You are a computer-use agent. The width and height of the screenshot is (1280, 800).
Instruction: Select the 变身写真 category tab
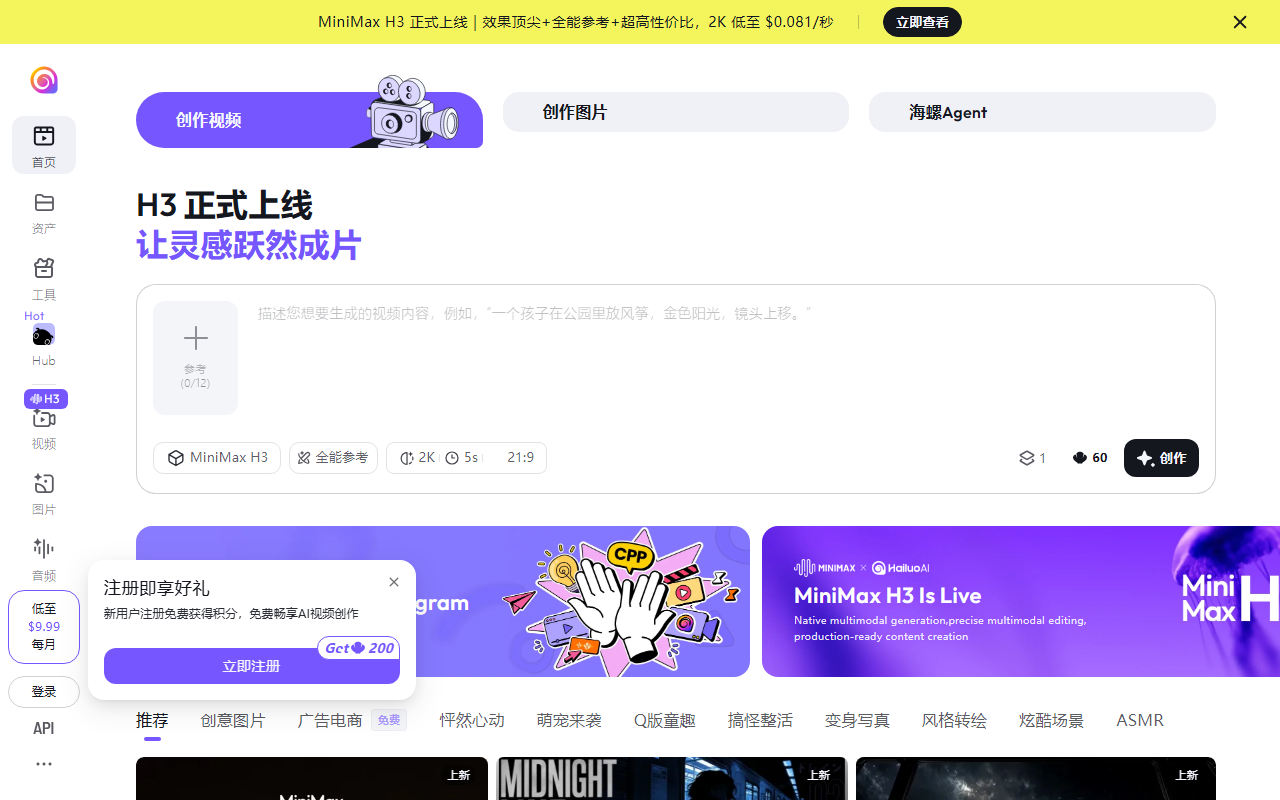point(857,720)
